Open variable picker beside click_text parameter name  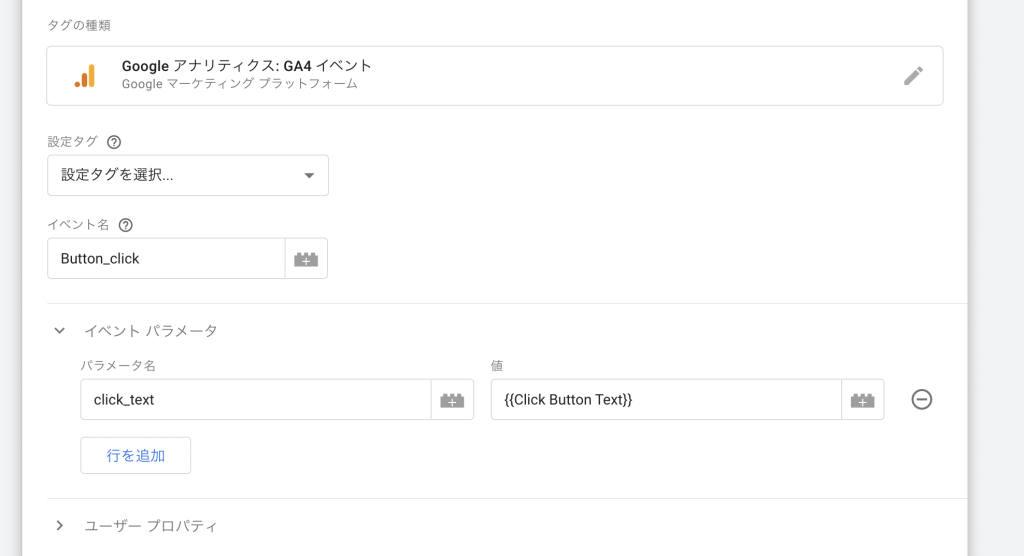pos(452,400)
